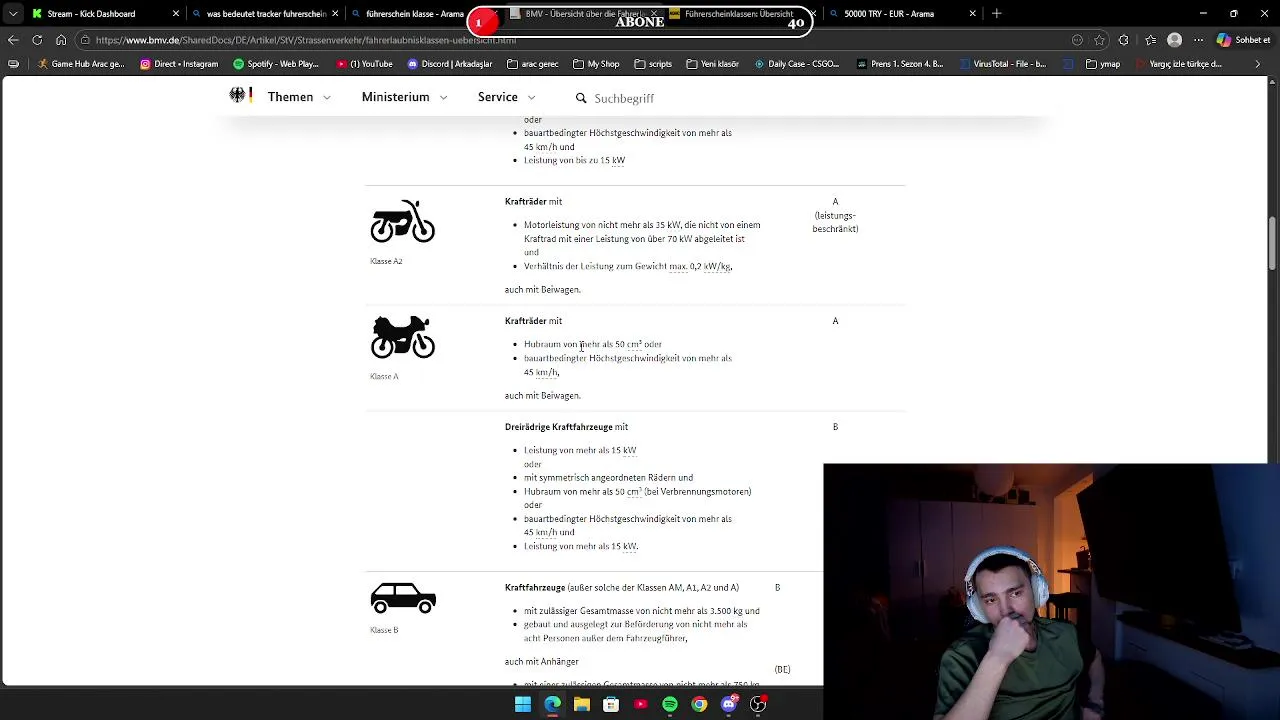Open Discord from the taskbar

click(729, 704)
